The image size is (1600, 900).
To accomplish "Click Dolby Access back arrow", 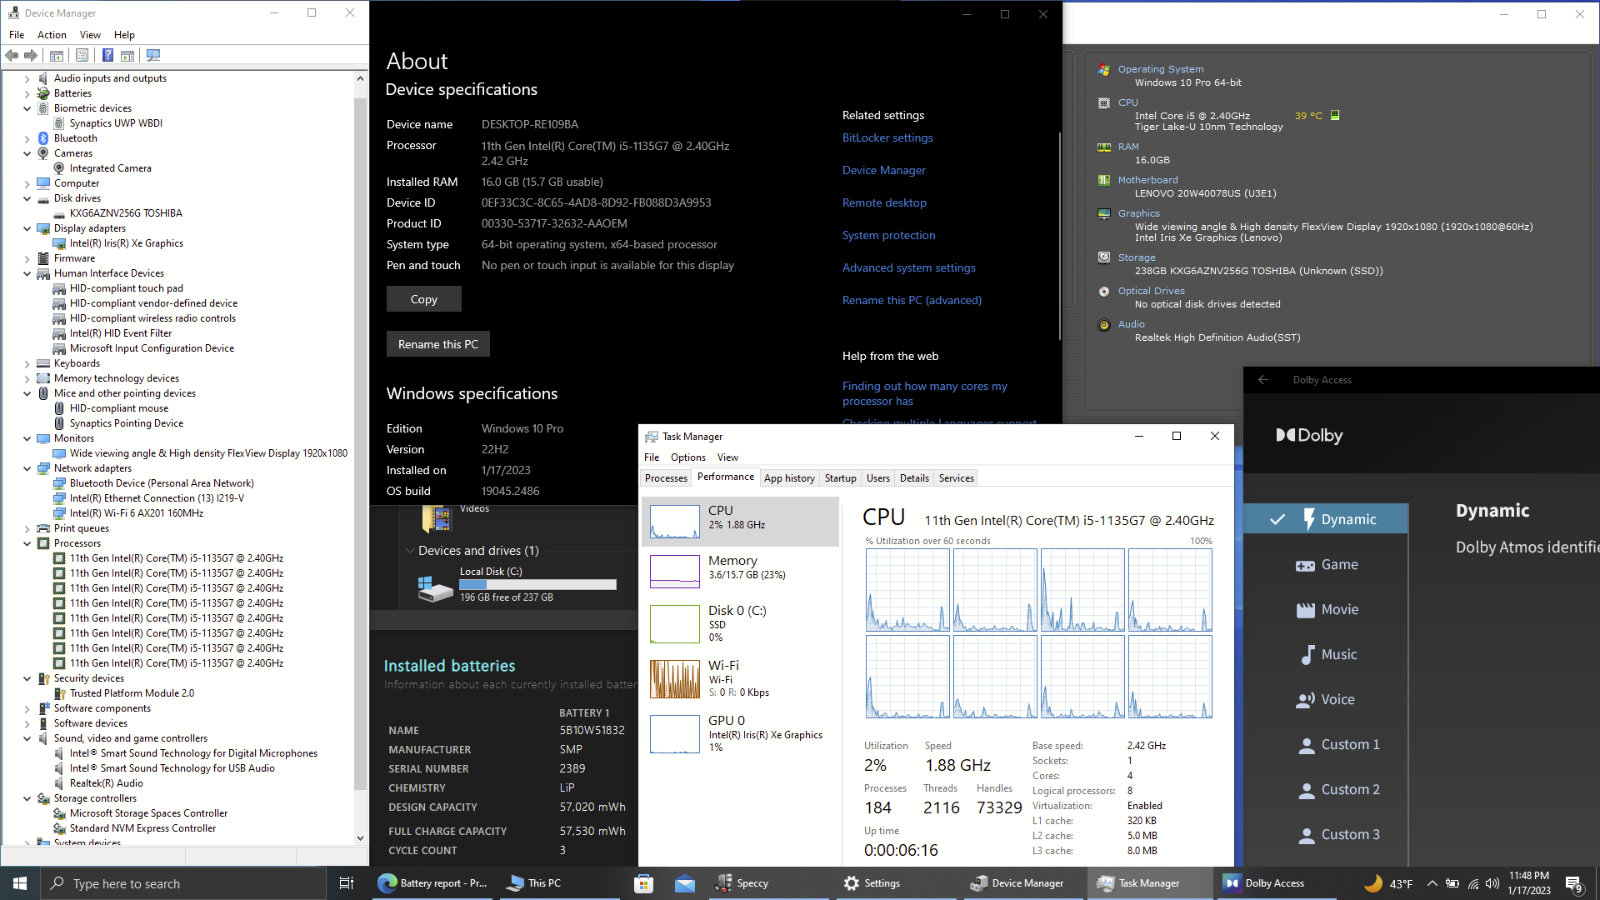I will click(x=1263, y=380).
